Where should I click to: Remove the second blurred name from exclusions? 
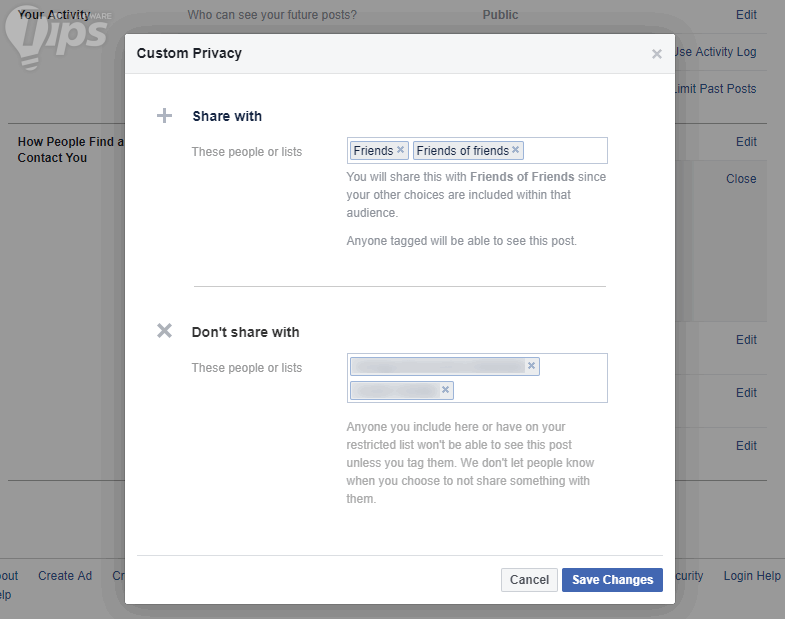pos(445,390)
